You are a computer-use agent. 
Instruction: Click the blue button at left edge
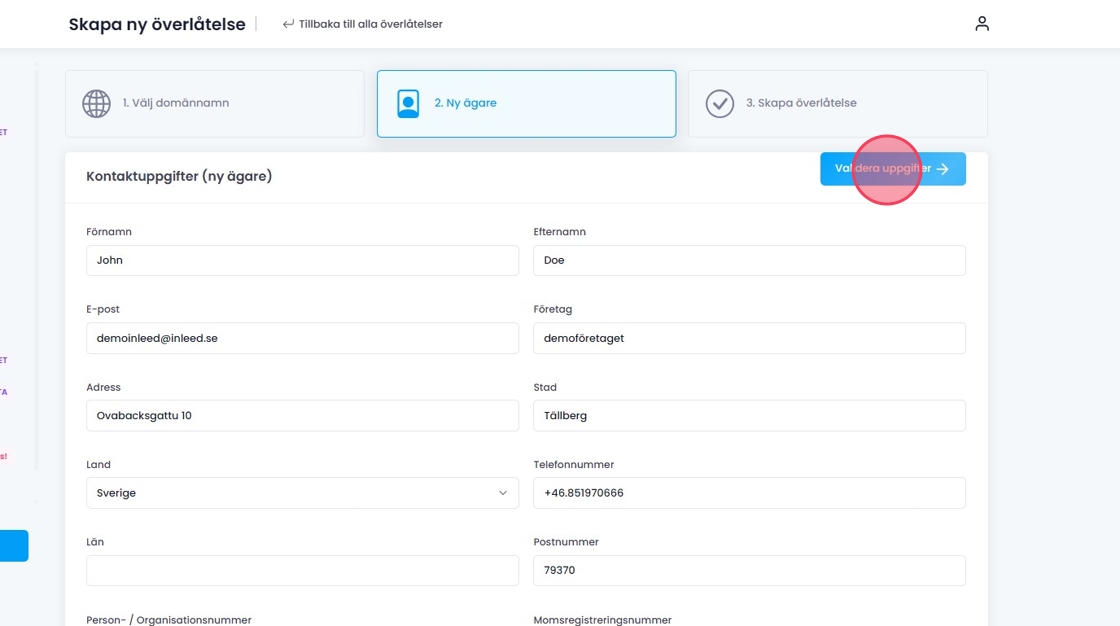point(14,546)
